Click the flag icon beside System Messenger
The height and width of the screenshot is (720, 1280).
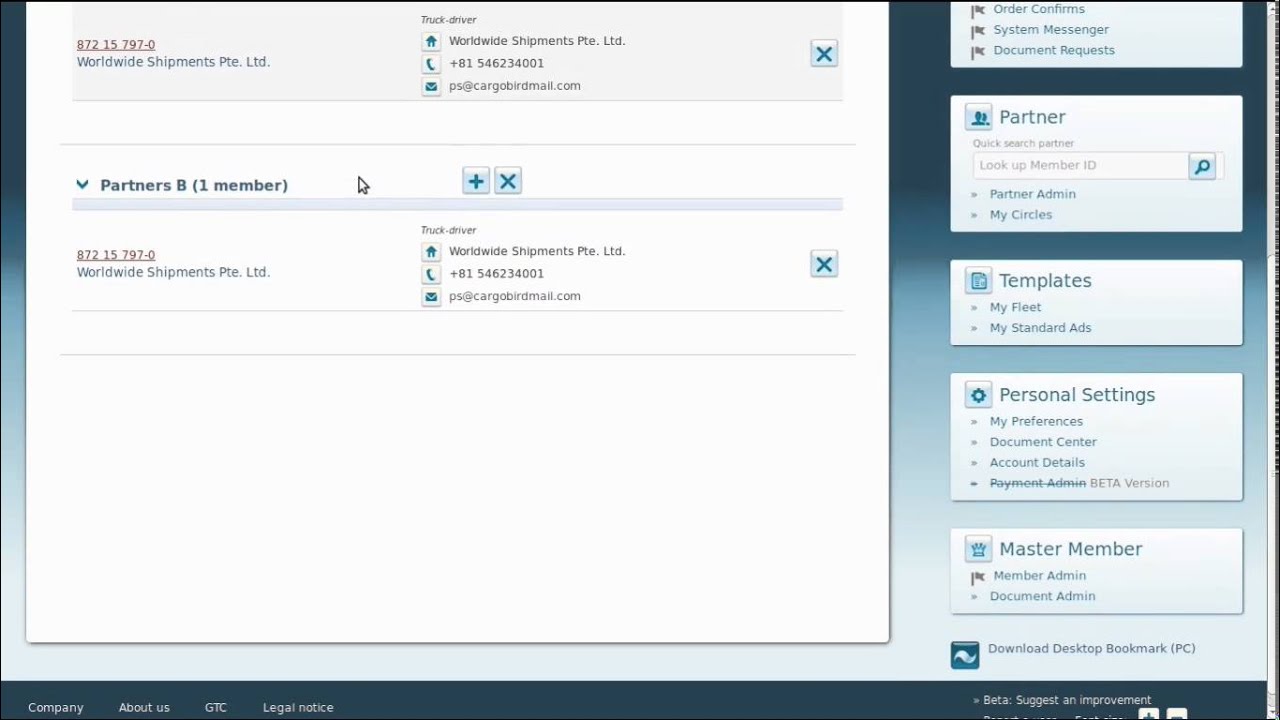pos(978,31)
